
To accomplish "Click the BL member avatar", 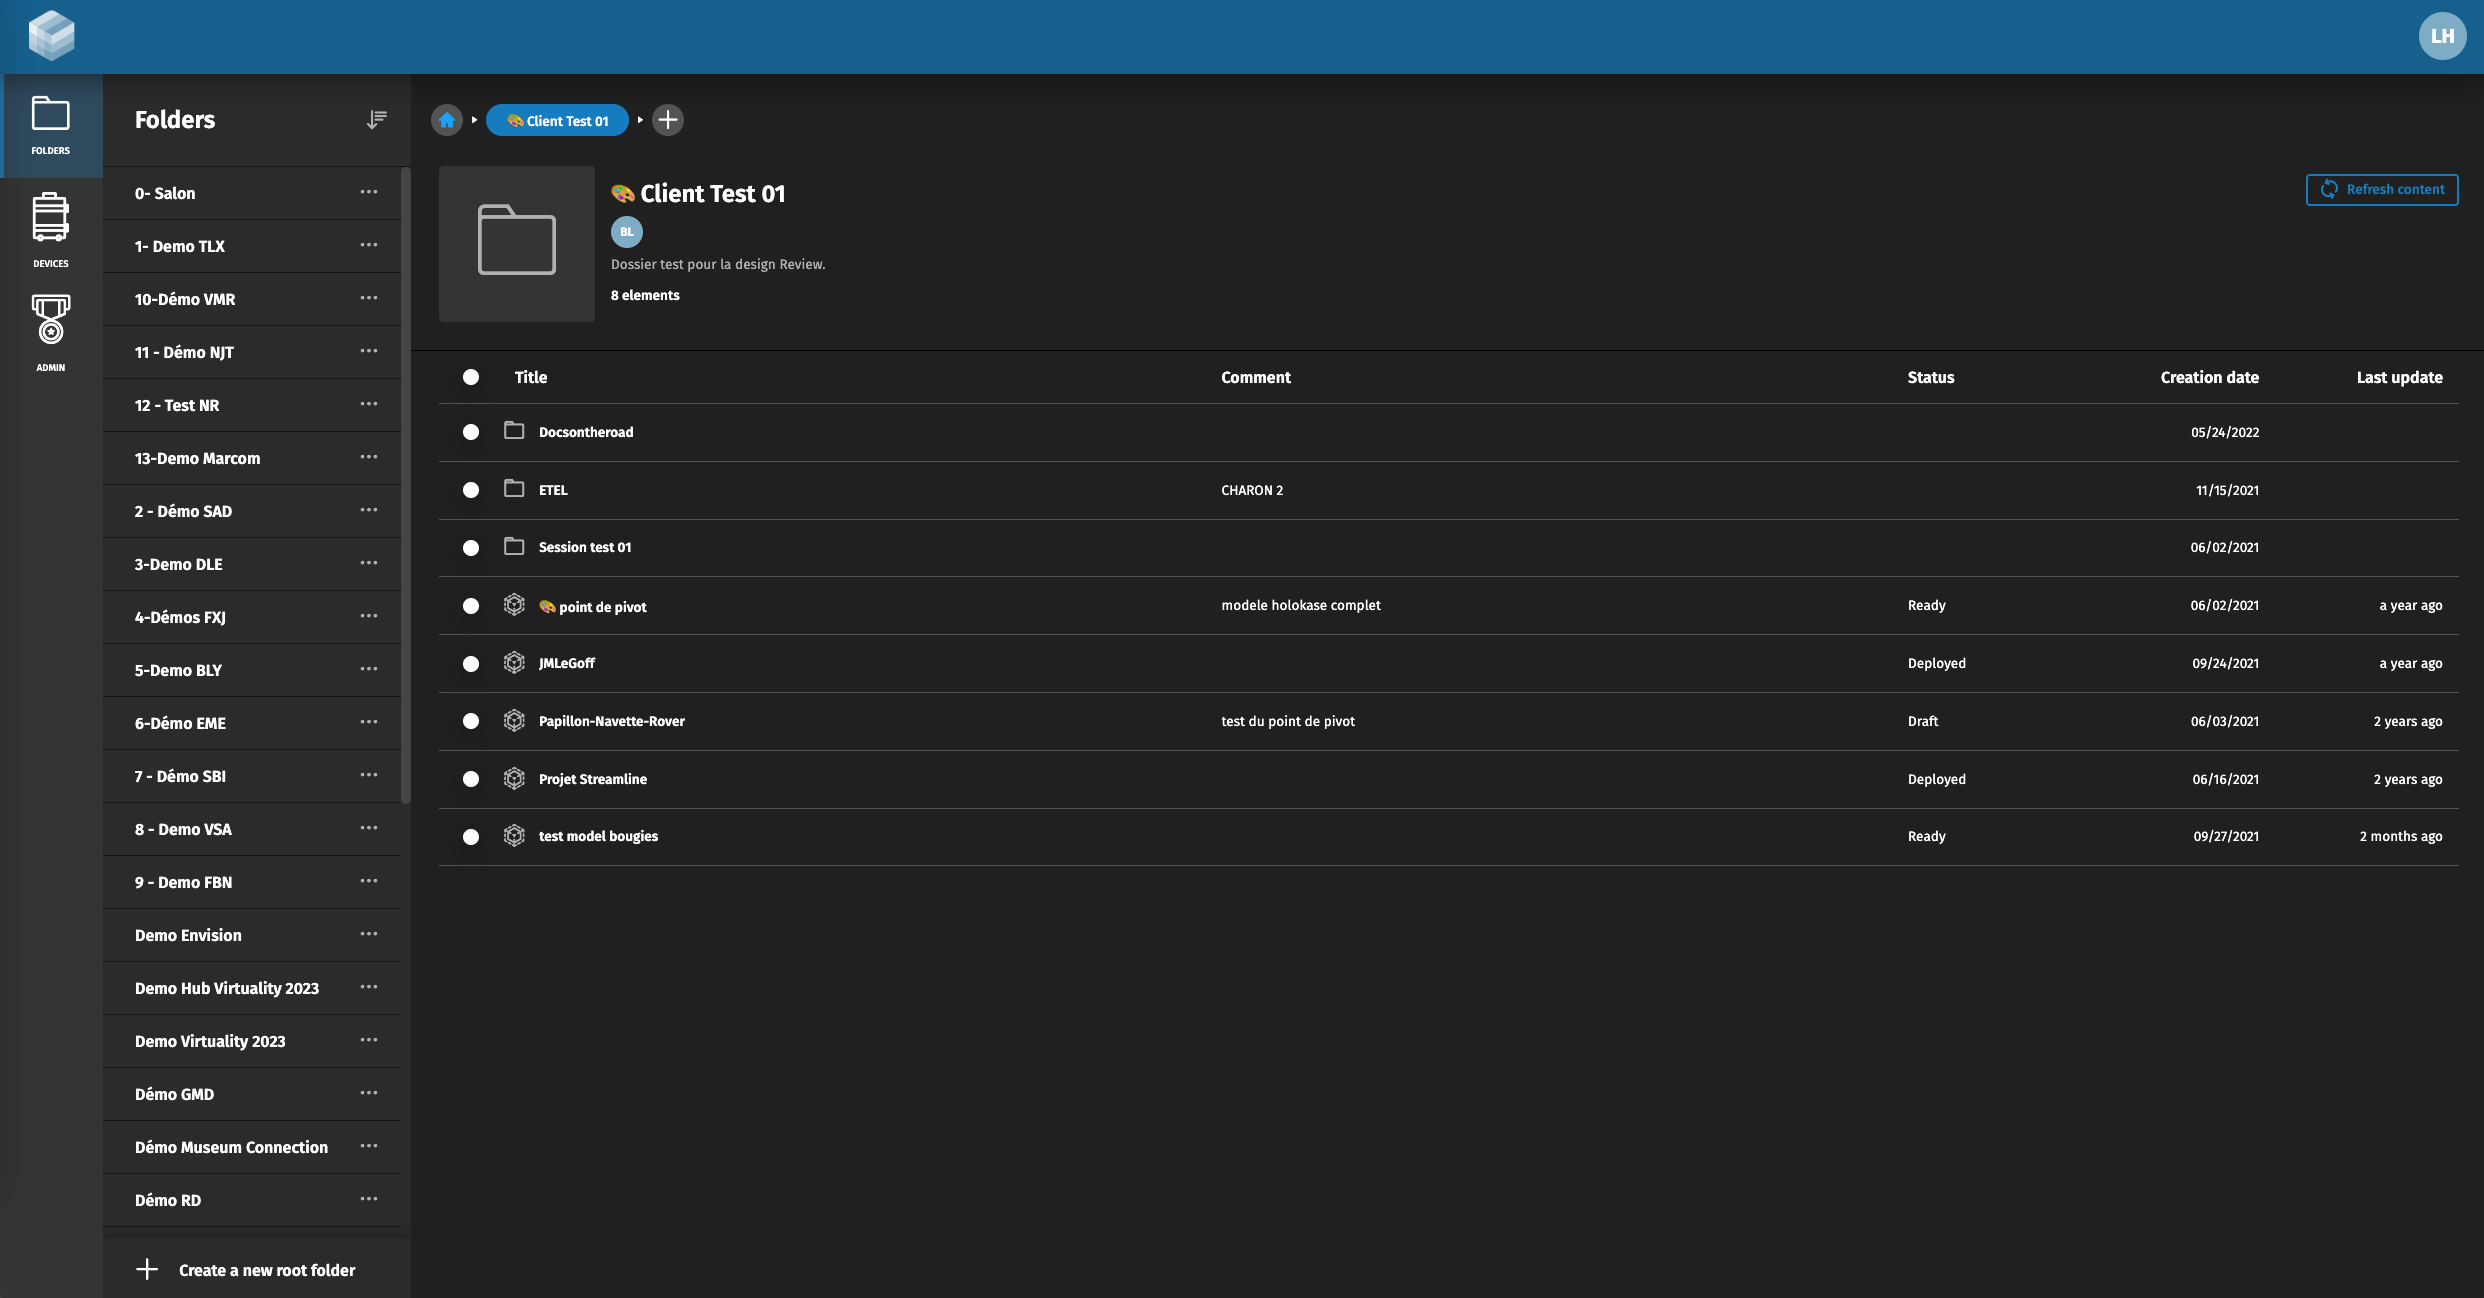I will (x=627, y=232).
